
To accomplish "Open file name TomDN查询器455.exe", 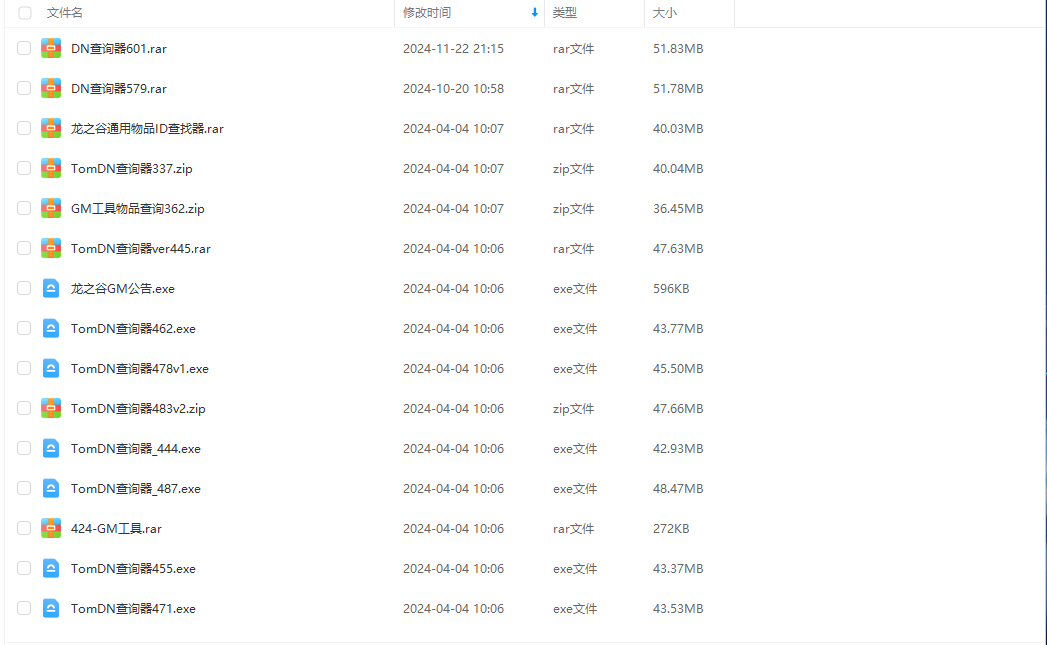I will [x=134, y=569].
